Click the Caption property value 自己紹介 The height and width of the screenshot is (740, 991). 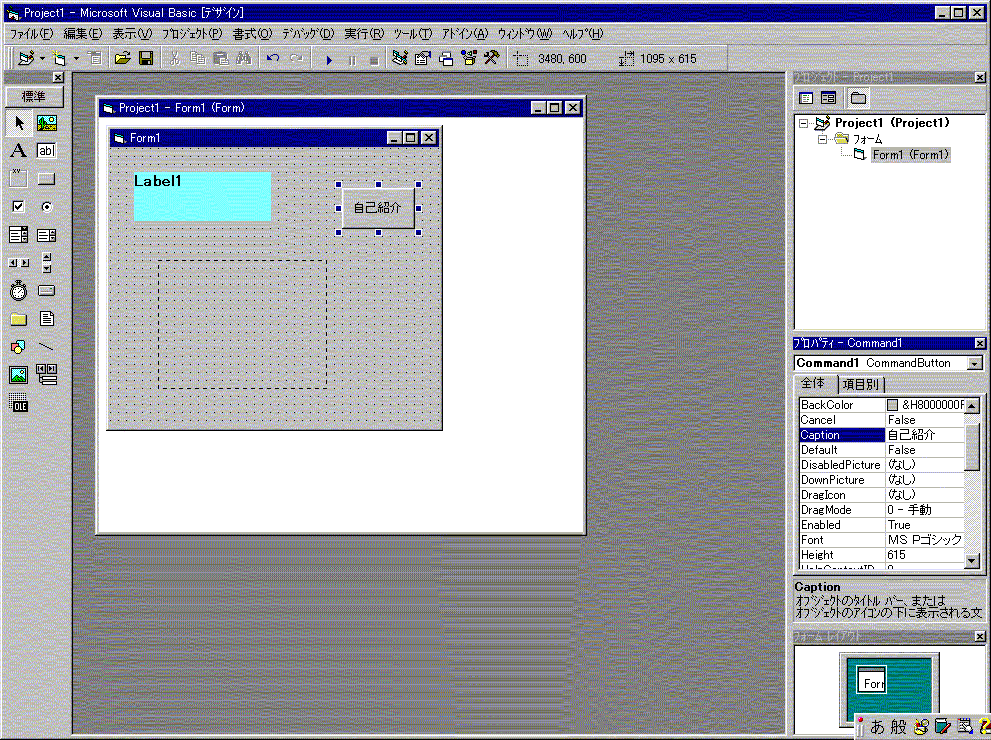click(925, 435)
